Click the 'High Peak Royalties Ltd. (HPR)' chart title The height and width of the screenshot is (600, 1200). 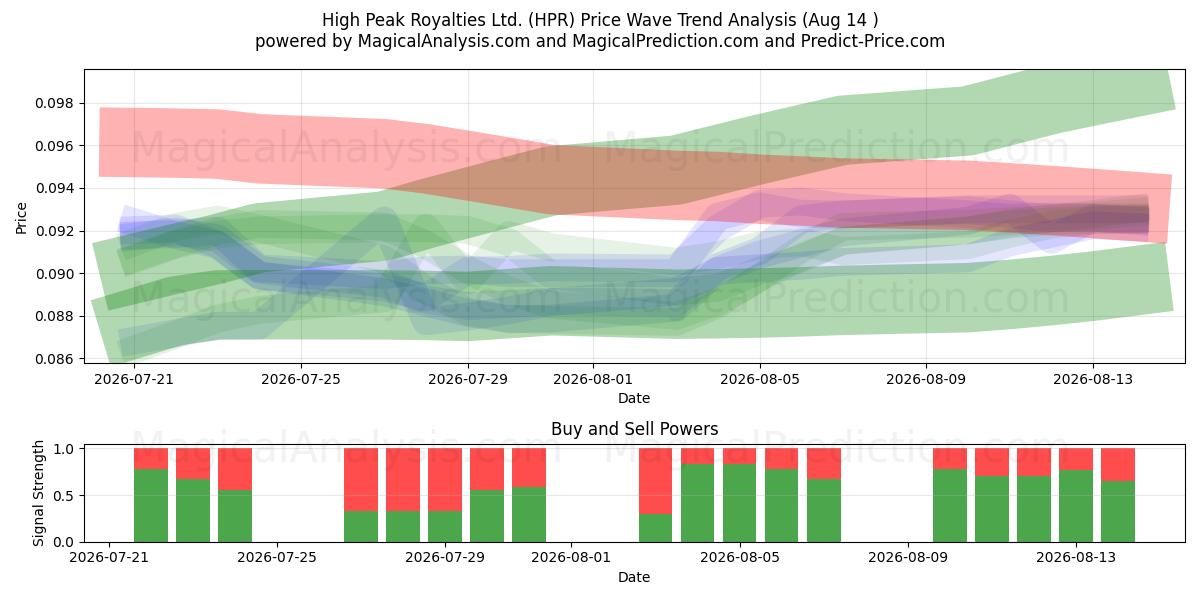click(x=600, y=20)
